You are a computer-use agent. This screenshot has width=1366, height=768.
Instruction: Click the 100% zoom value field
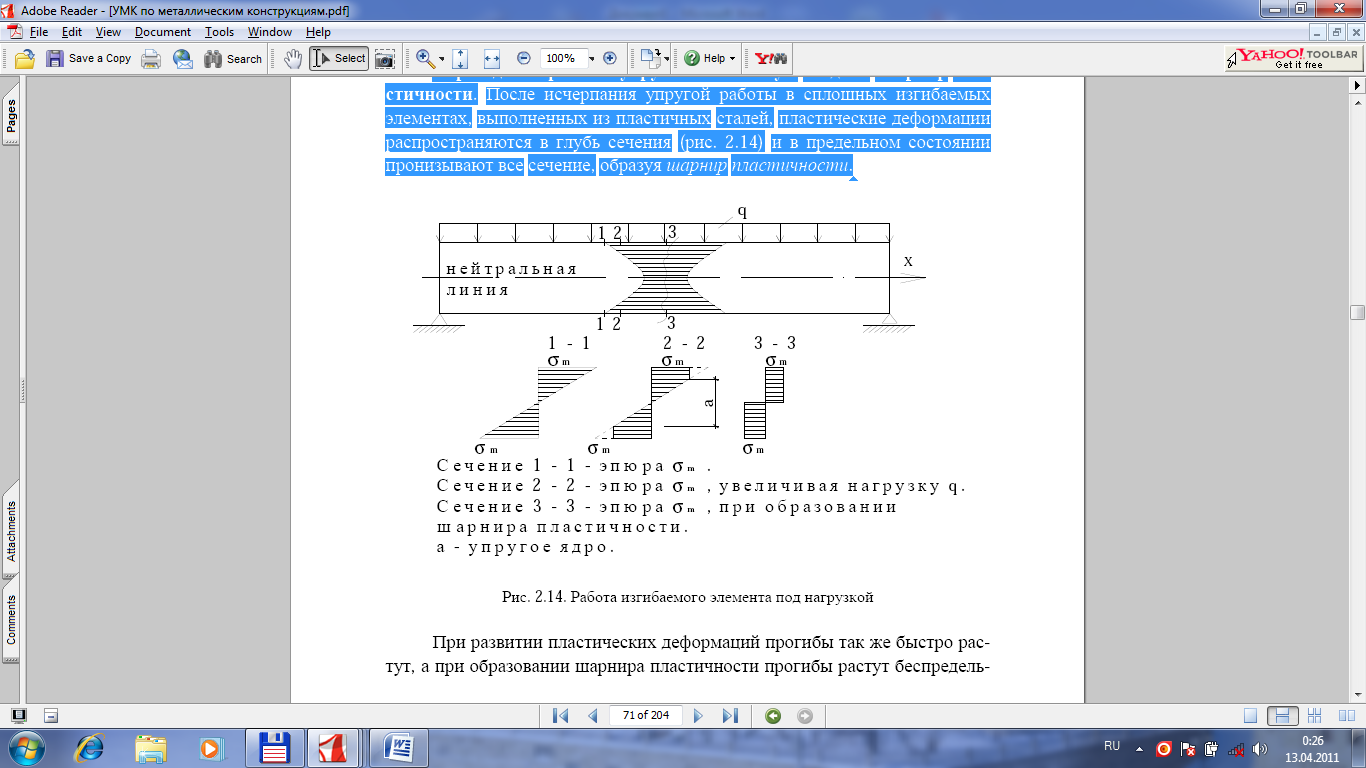tap(562, 59)
